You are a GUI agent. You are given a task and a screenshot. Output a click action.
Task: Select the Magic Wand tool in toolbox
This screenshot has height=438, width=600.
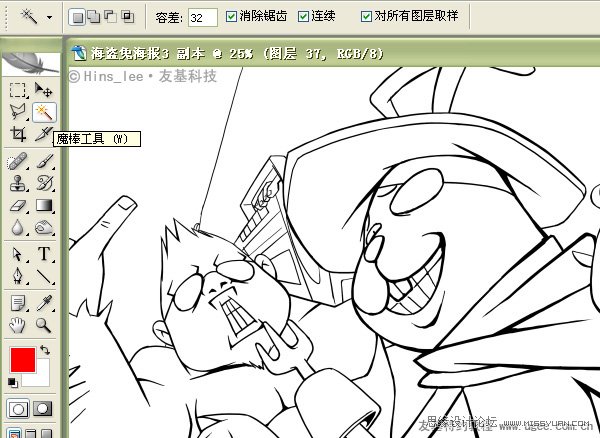(44, 112)
